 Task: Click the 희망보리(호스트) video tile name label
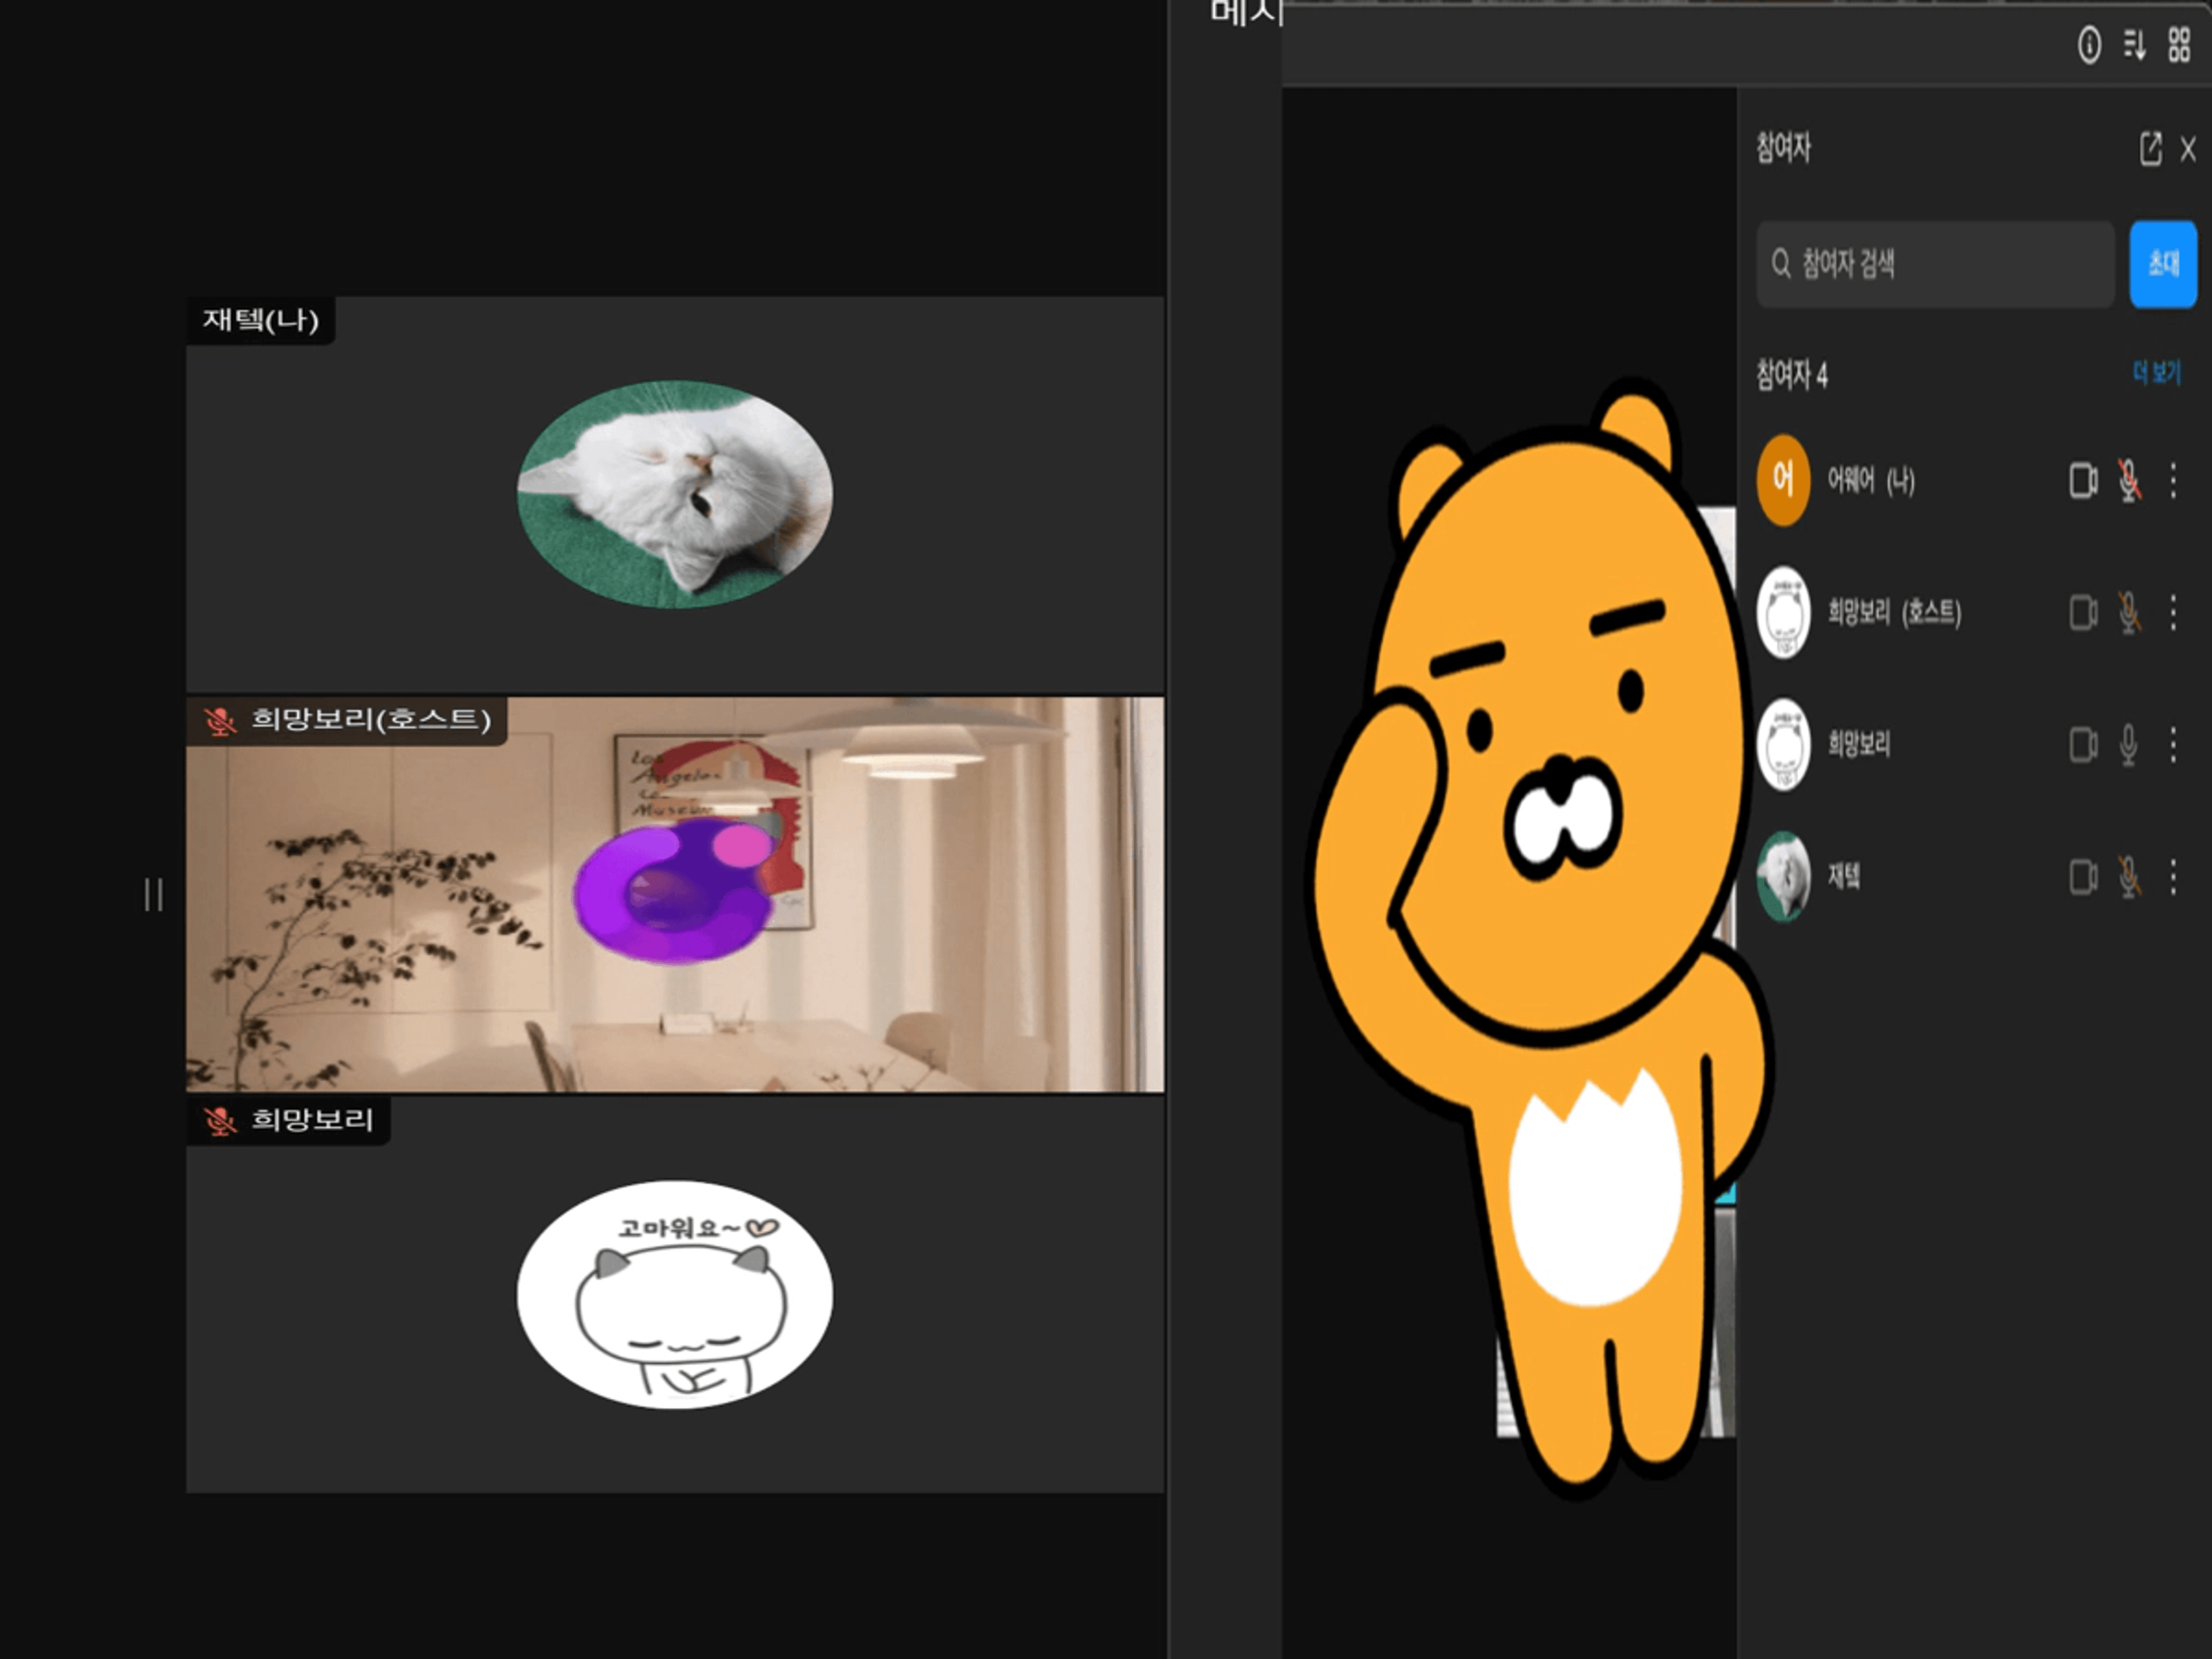371,720
